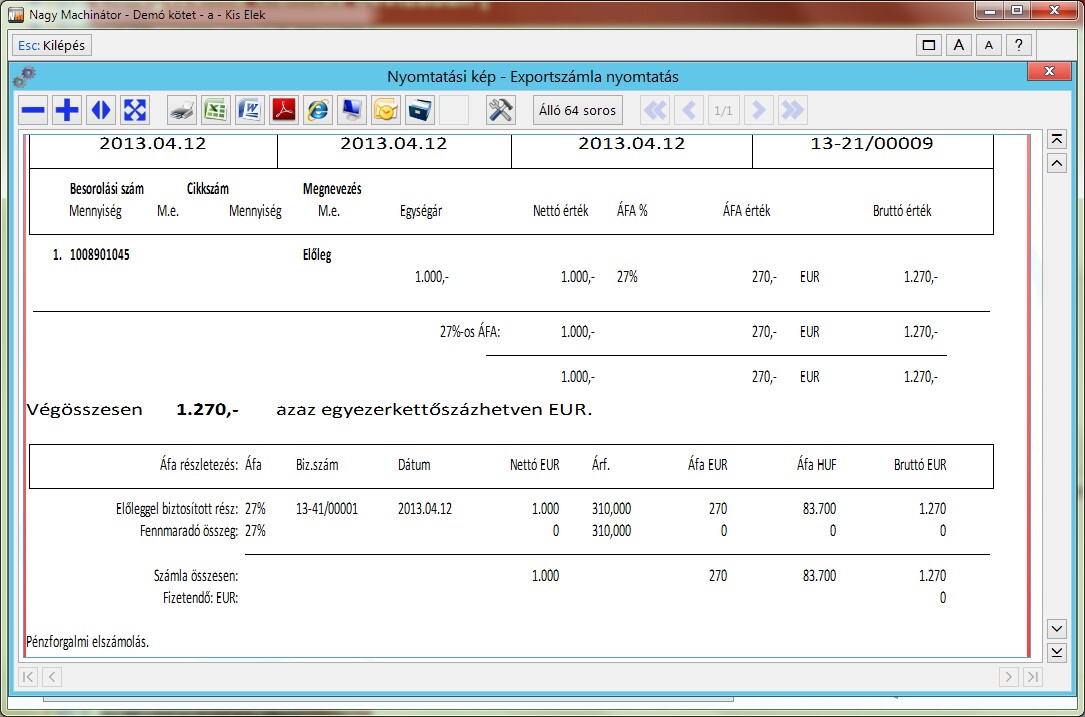Viewport: 1085px width, 717px height.
Task: Open help with the question mark button
Action: tap(1019, 46)
